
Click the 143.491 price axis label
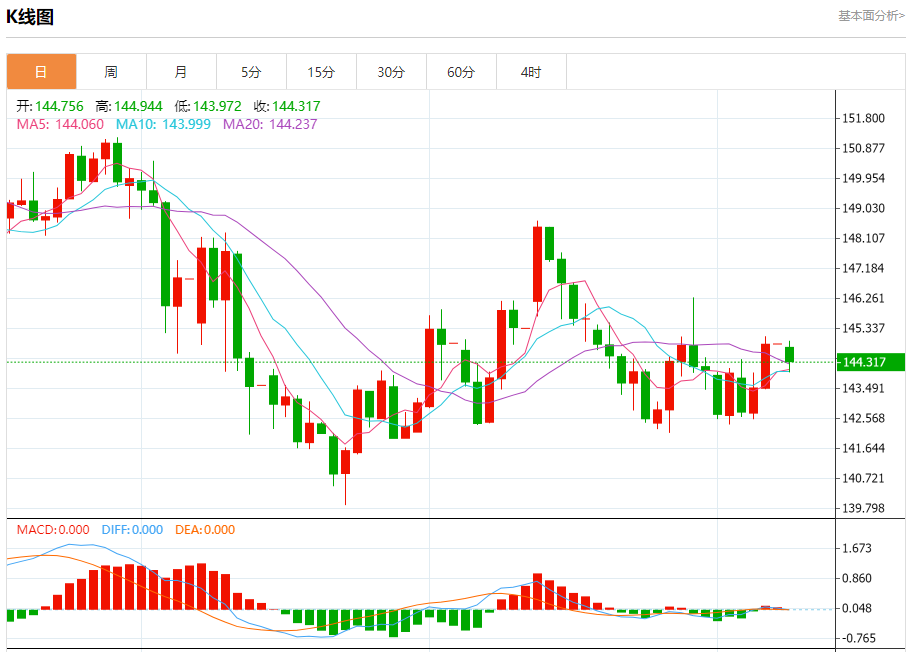click(x=864, y=388)
